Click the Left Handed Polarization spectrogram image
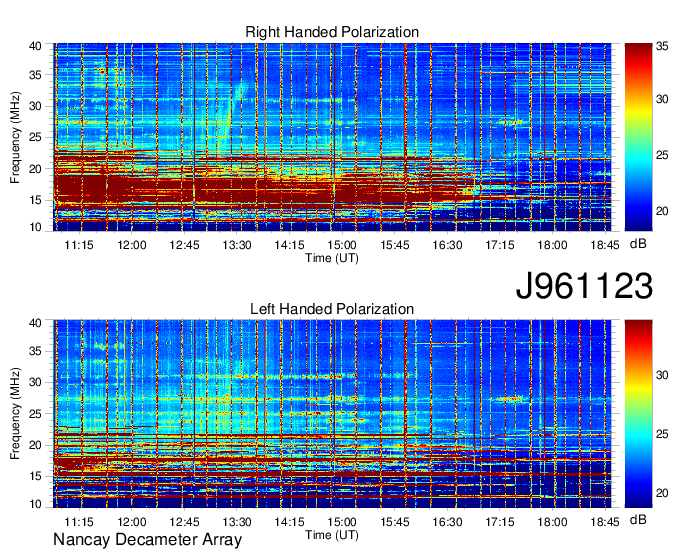680x552 pixels. click(332, 414)
